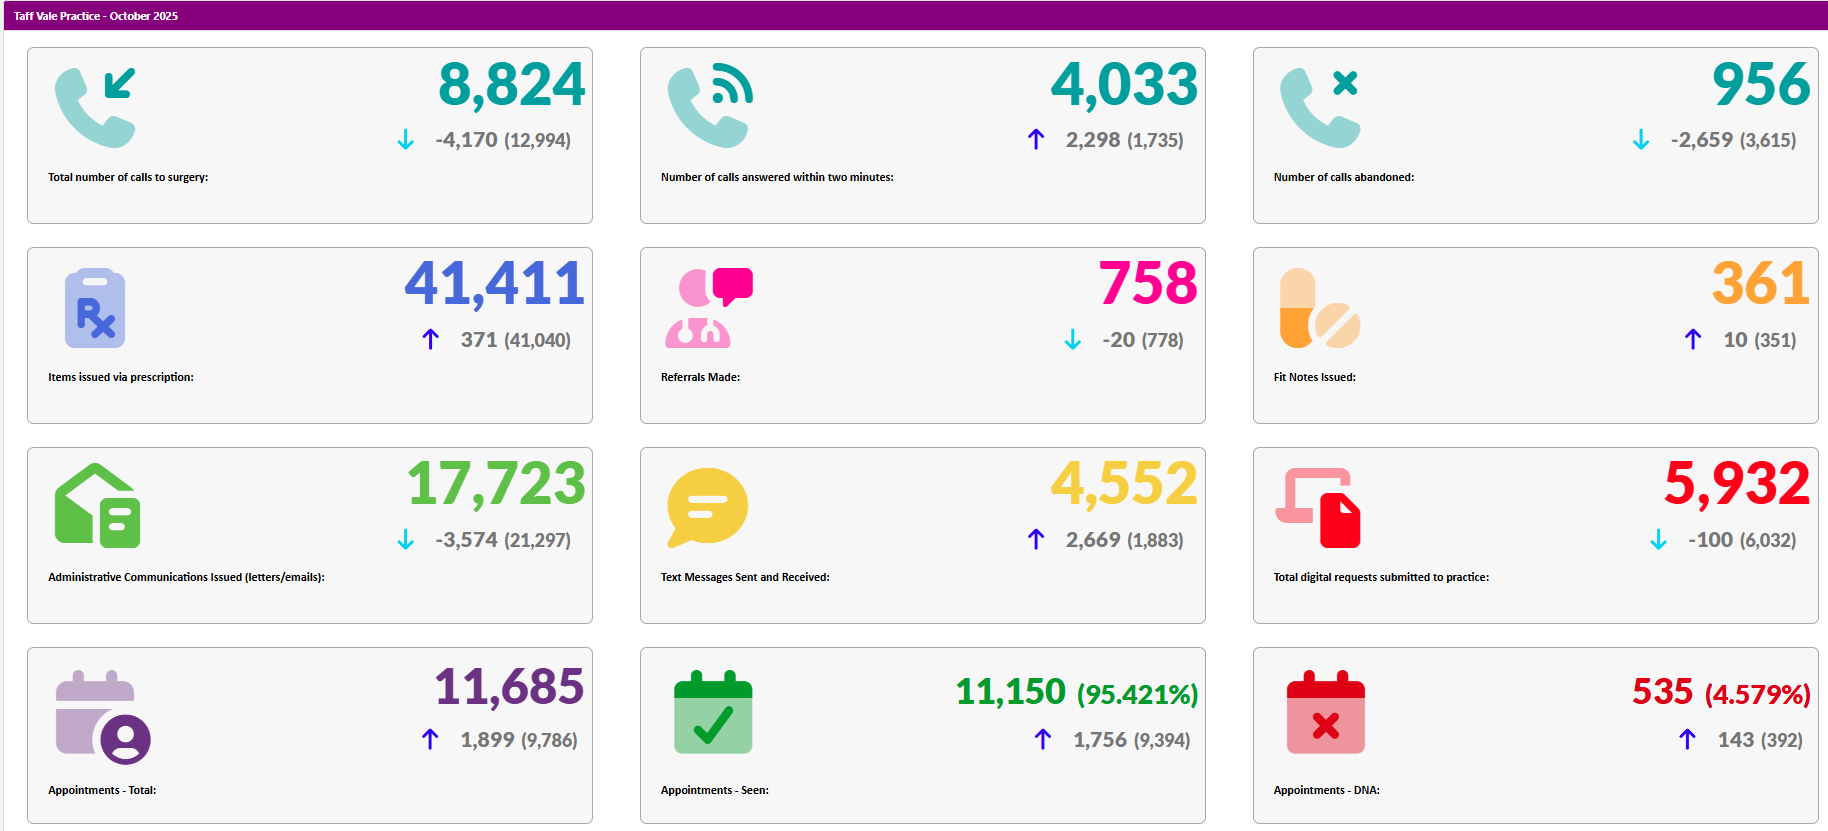Viewport: 1828px width, 831px height.
Task: Click the green envelope communications icon
Action: (x=97, y=506)
